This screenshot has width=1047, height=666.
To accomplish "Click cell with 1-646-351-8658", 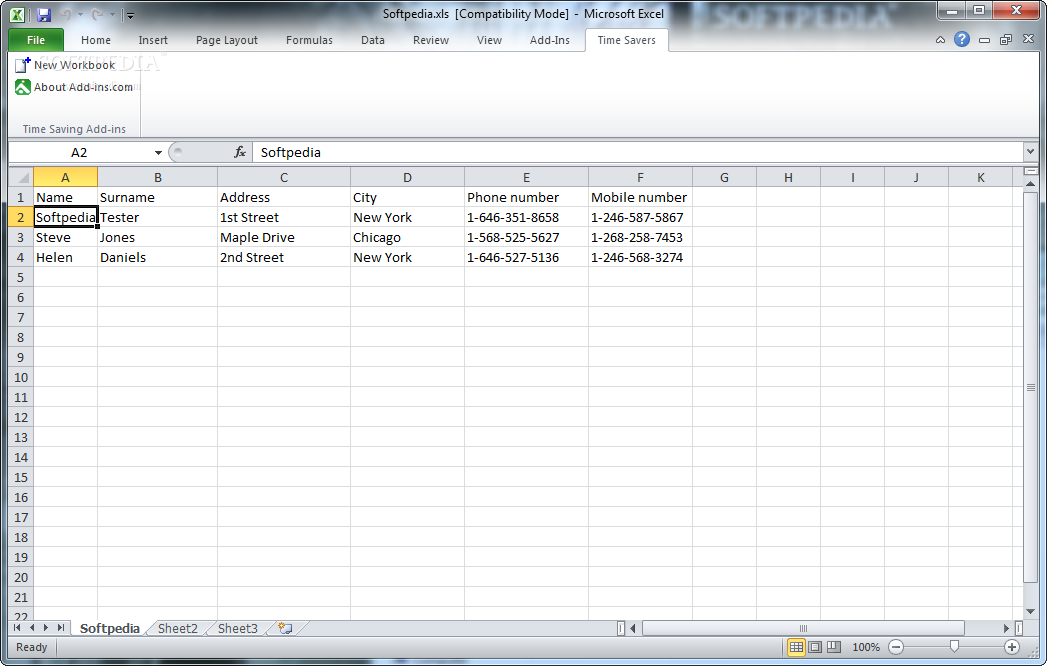I will 526,217.
